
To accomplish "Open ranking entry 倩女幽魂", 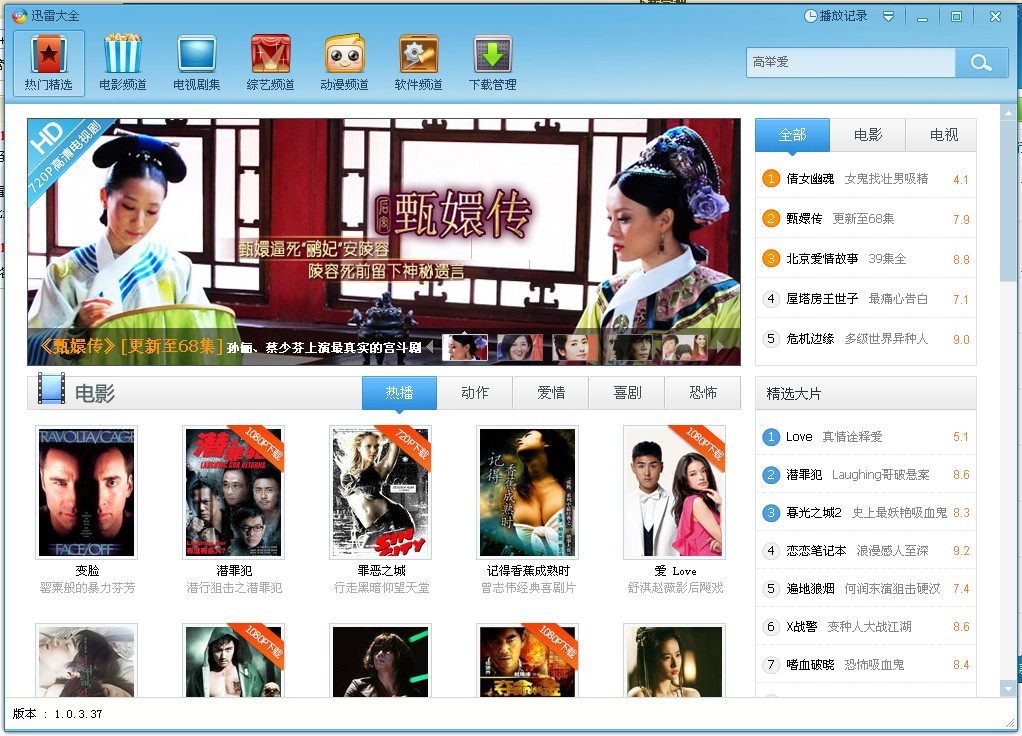I will click(x=866, y=179).
